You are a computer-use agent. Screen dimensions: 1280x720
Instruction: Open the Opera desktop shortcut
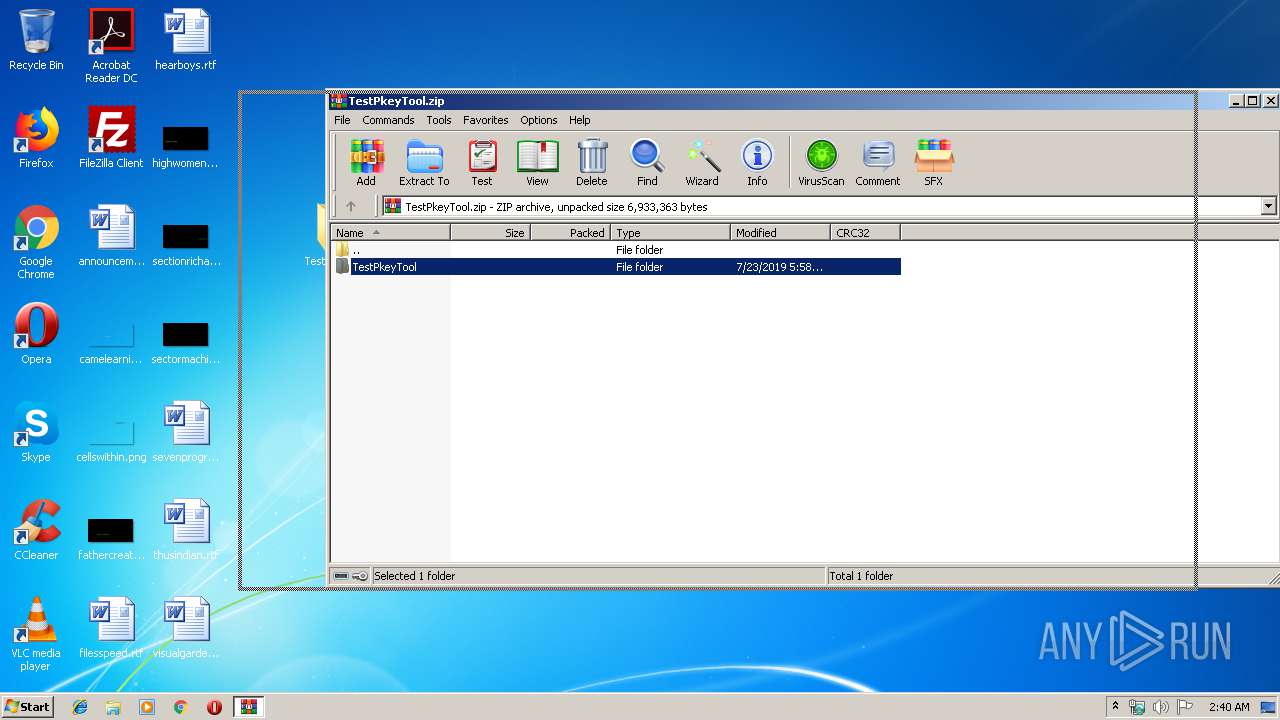(x=36, y=334)
